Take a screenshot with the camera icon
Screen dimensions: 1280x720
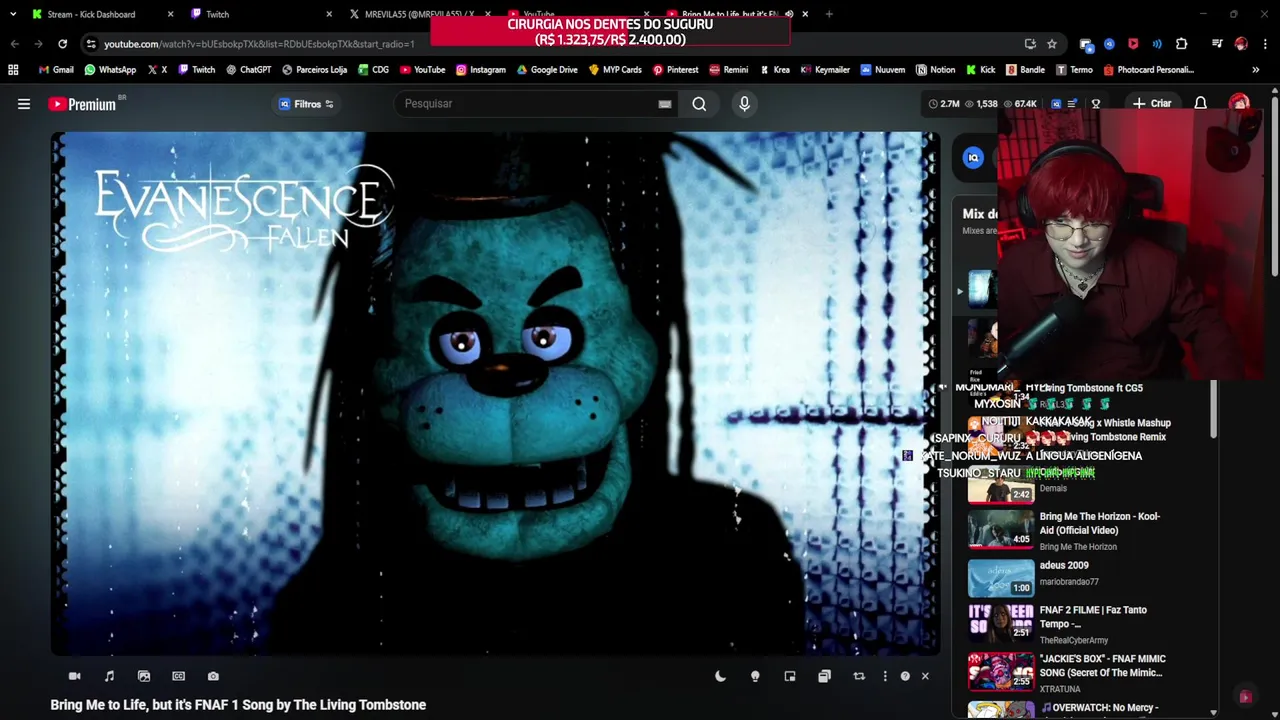[x=213, y=677]
